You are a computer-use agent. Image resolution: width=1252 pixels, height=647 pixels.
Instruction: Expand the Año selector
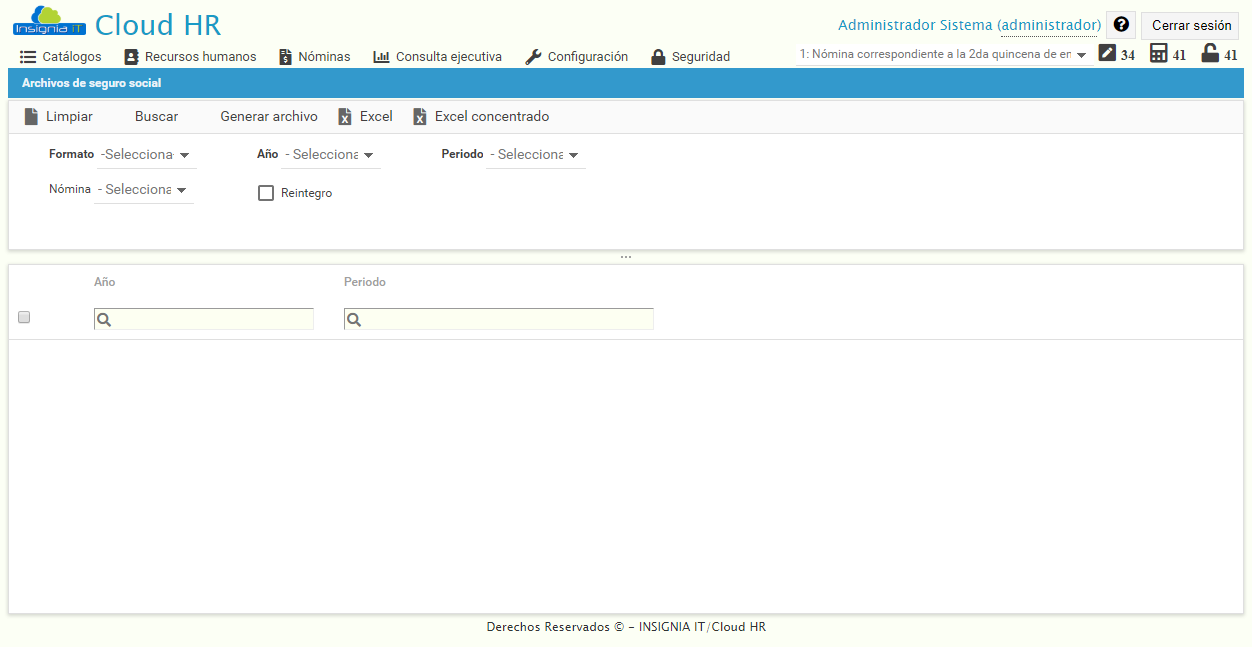click(x=331, y=154)
